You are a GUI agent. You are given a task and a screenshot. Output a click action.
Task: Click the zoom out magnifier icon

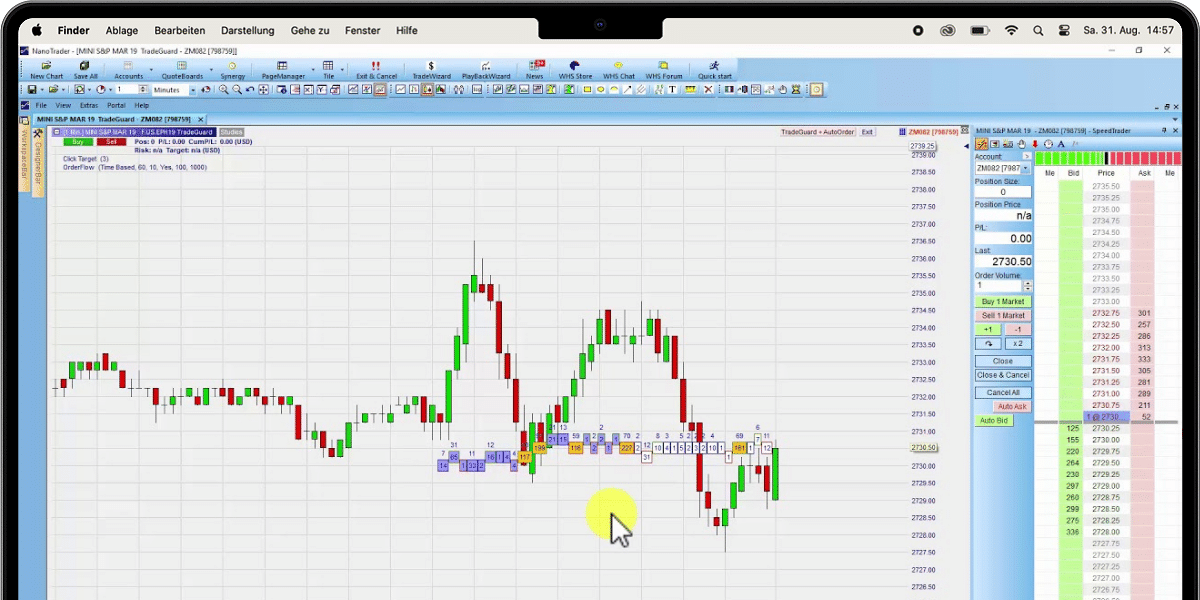237,90
